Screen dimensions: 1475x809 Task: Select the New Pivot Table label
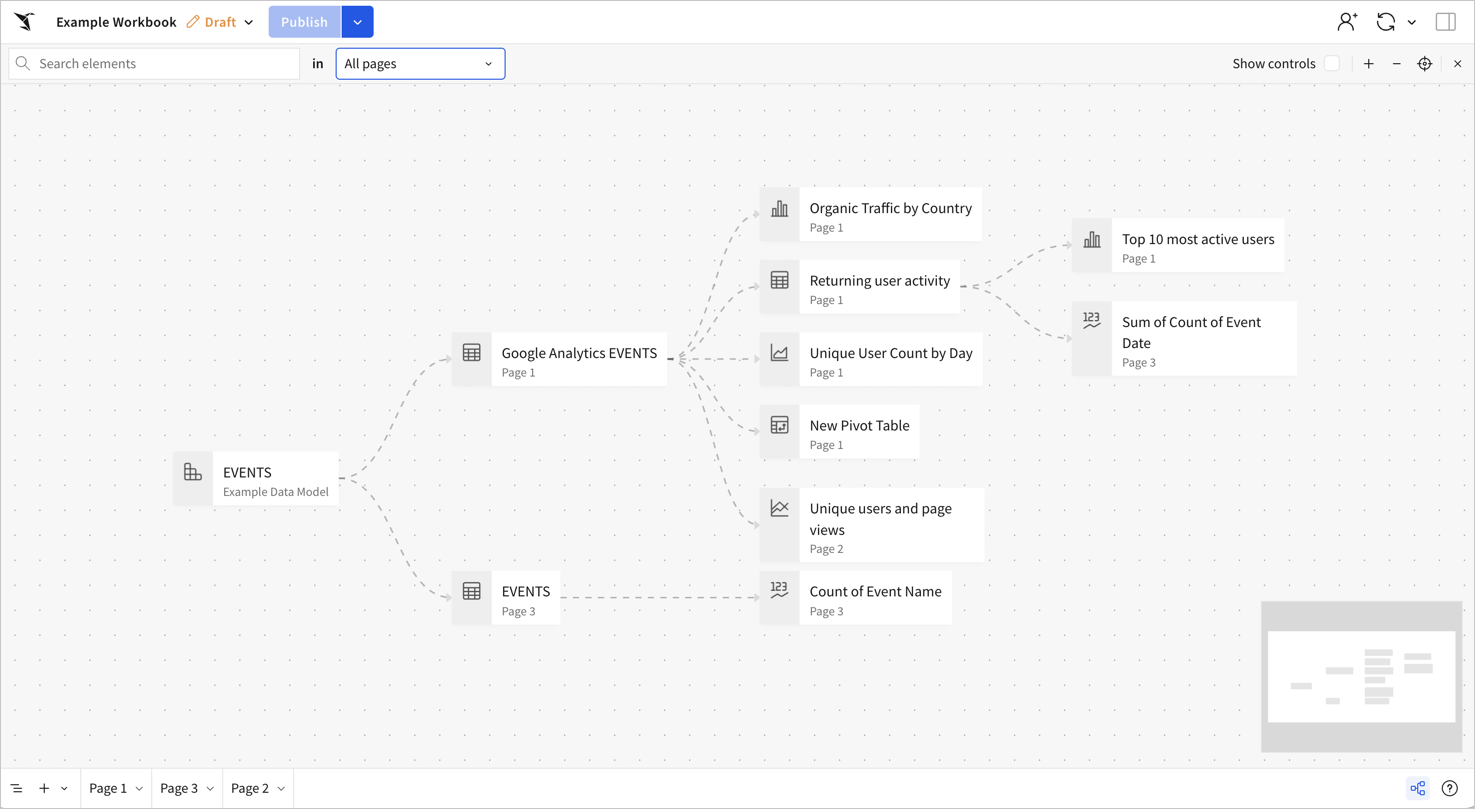tap(860, 425)
